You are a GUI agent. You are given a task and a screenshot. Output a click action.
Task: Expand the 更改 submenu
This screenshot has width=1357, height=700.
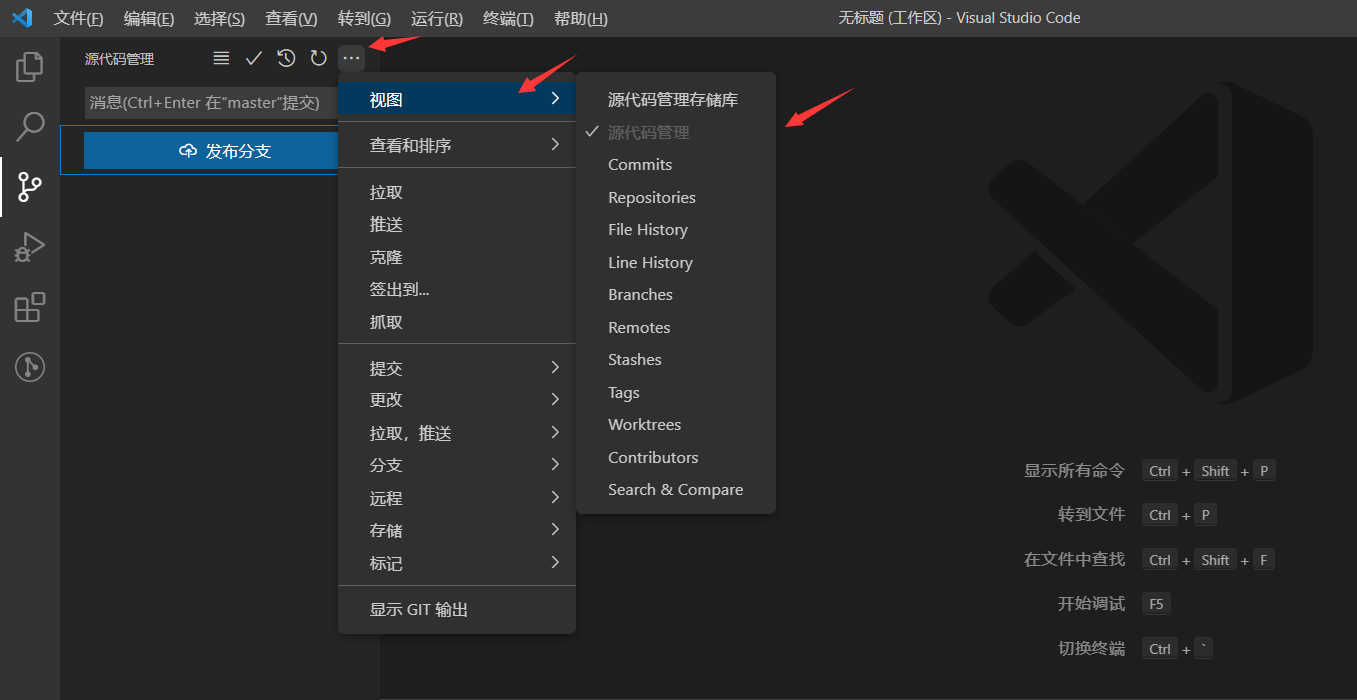[457, 399]
